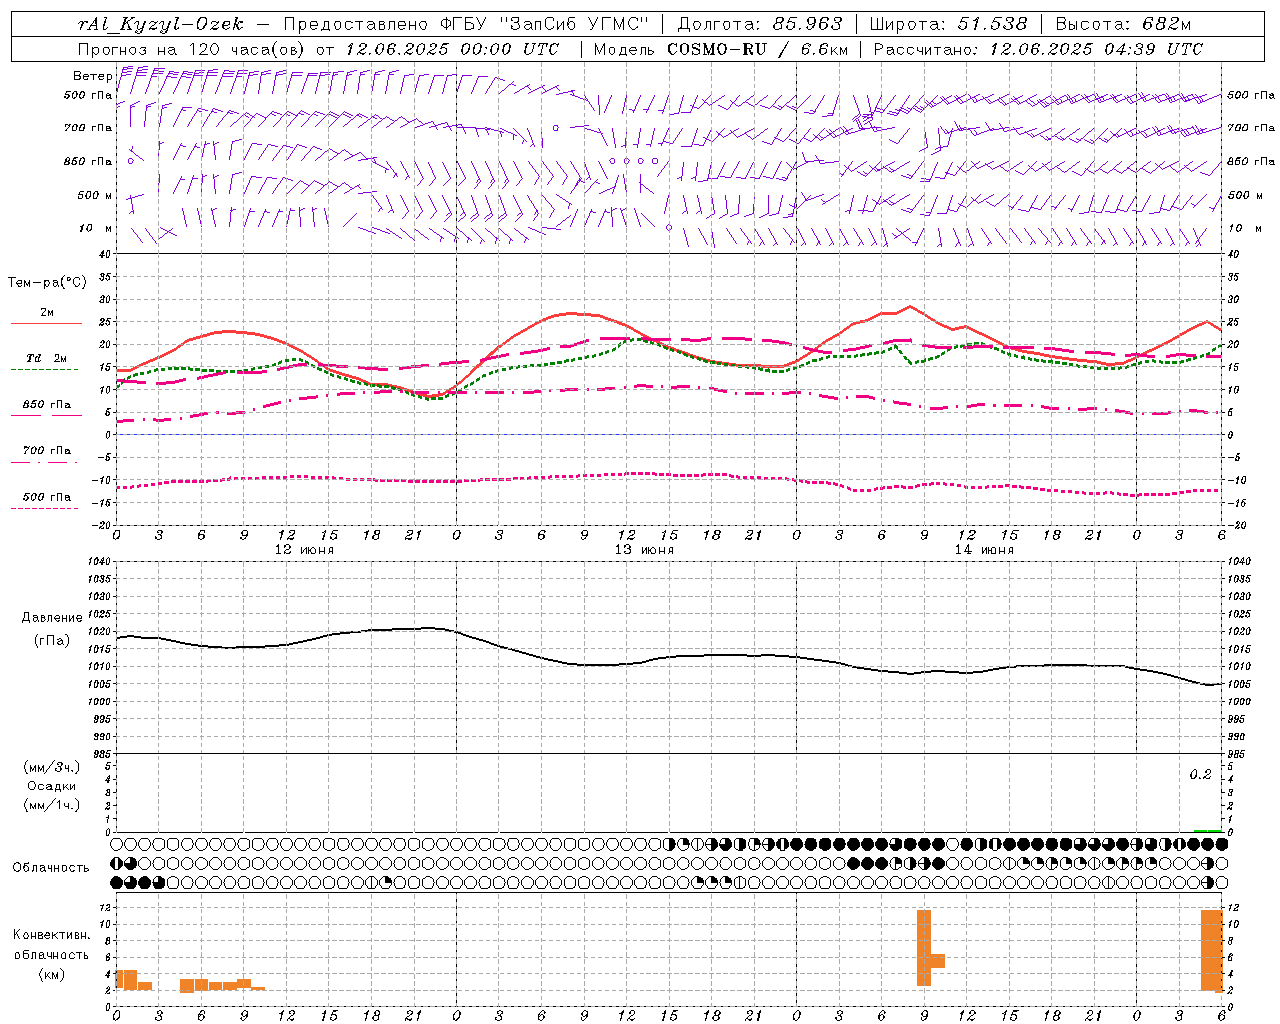Click the Конвективн. label
1280x1024 pixels.
pos(52,935)
